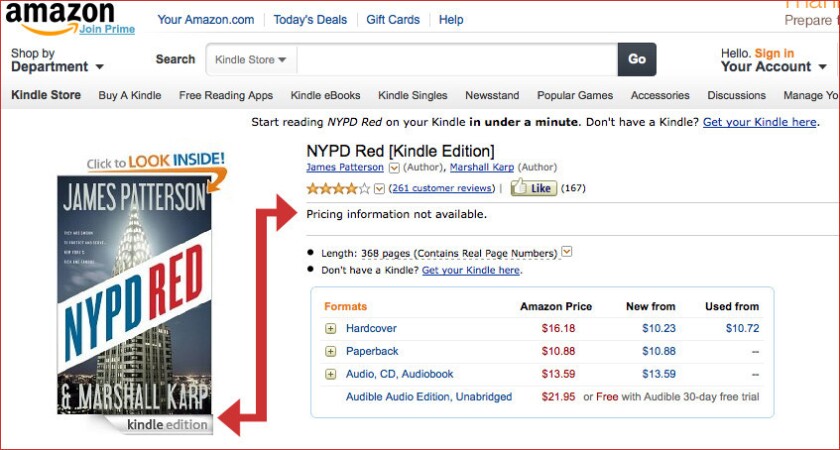Open the Today's Deals link

[x=310, y=20]
